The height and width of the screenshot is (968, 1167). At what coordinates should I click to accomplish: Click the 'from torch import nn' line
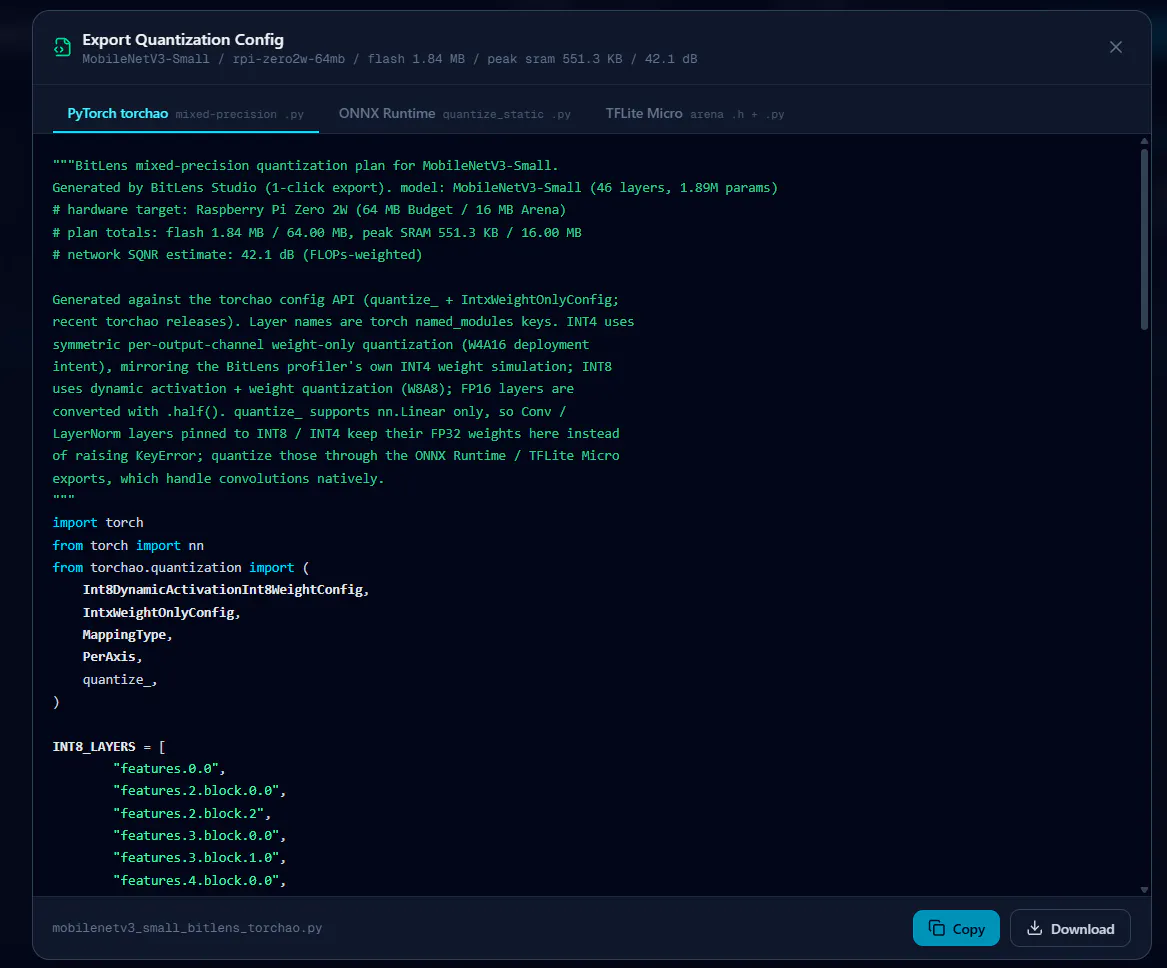click(x=128, y=545)
